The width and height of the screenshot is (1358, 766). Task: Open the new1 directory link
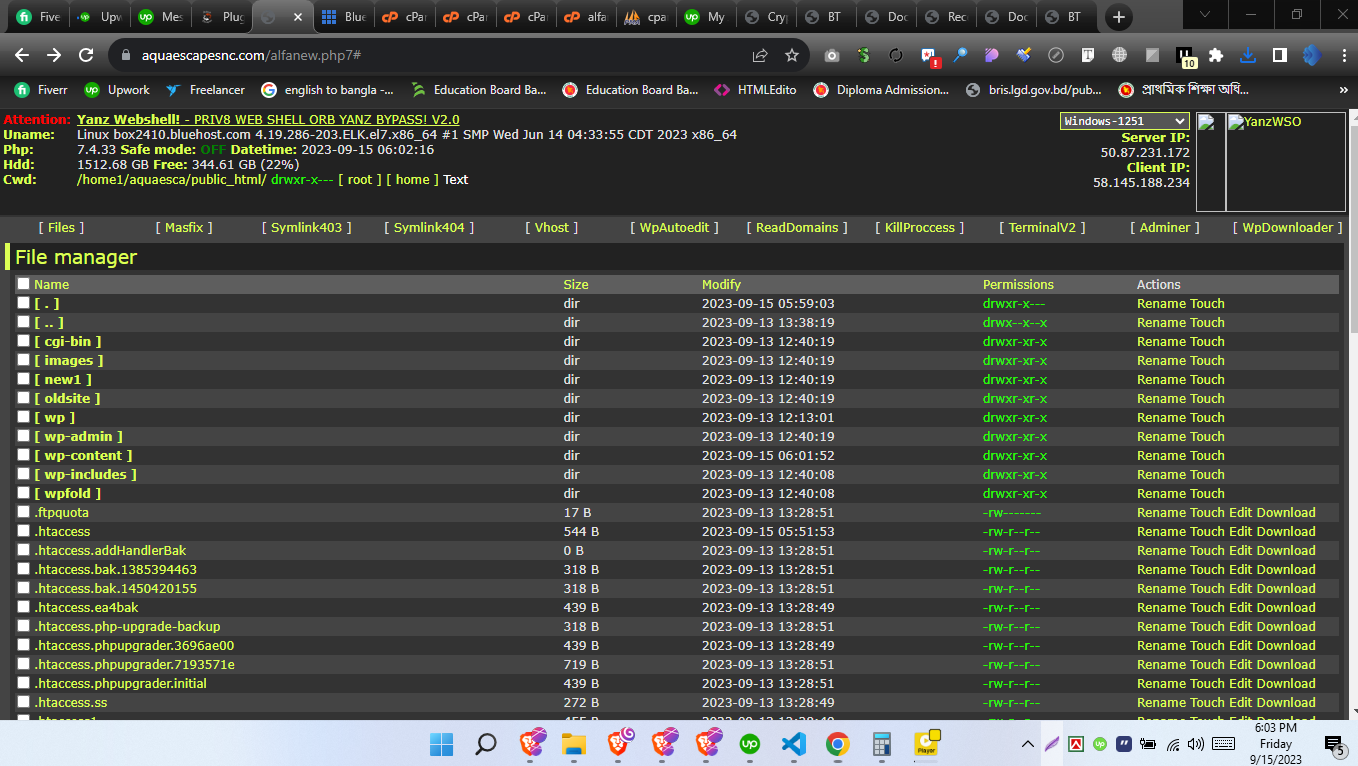[63, 379]
